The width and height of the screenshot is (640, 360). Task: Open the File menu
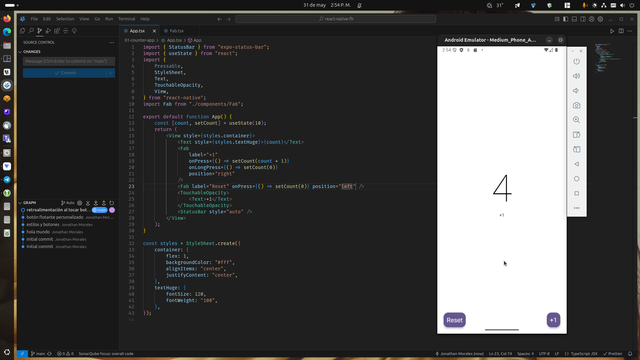(34, 19)
